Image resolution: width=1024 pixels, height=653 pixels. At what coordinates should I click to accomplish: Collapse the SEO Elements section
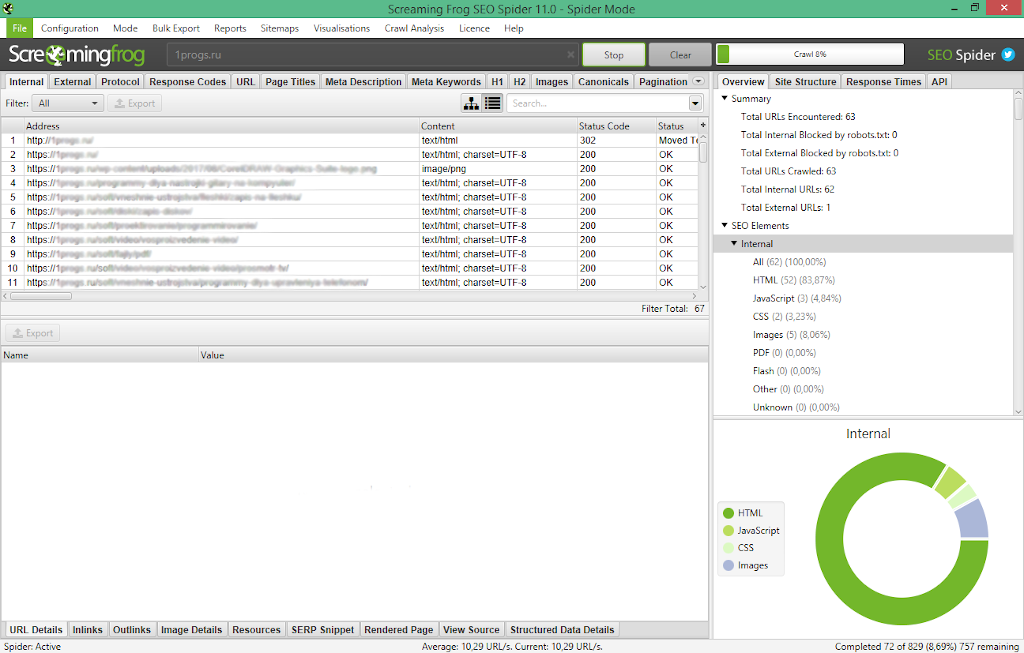tap(724, 225)
